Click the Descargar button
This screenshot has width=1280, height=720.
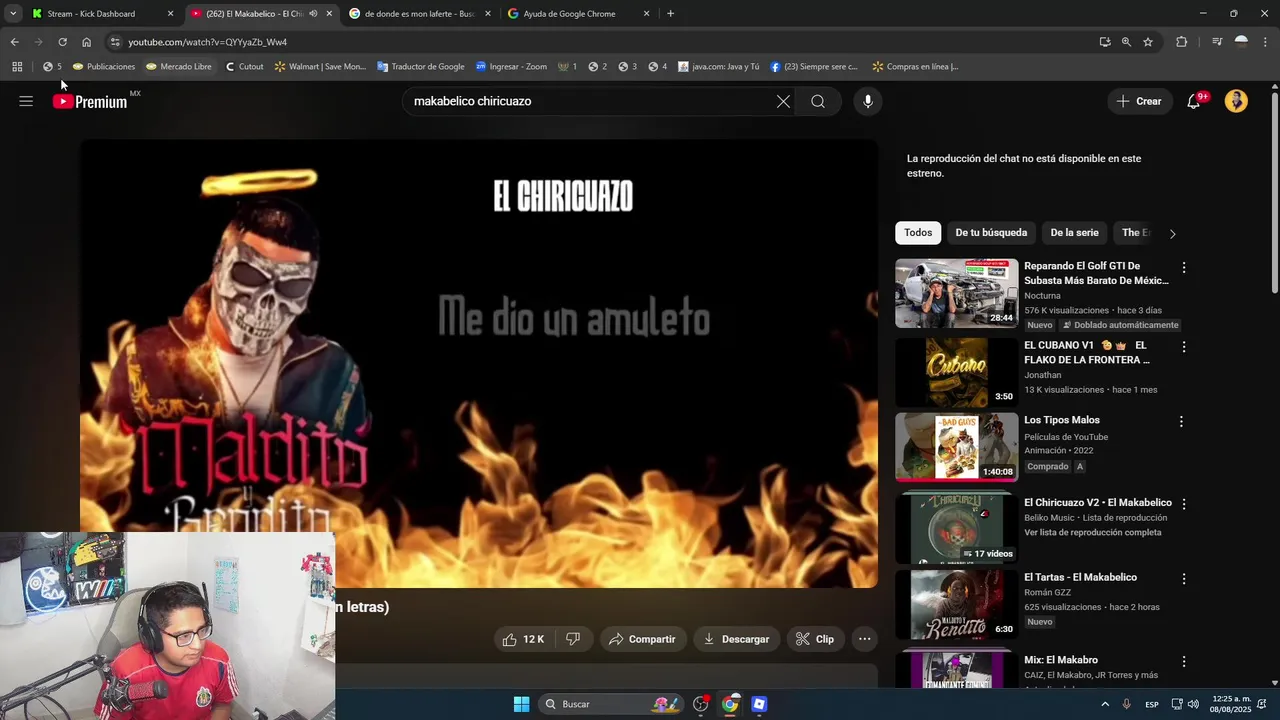coord(736,639)
